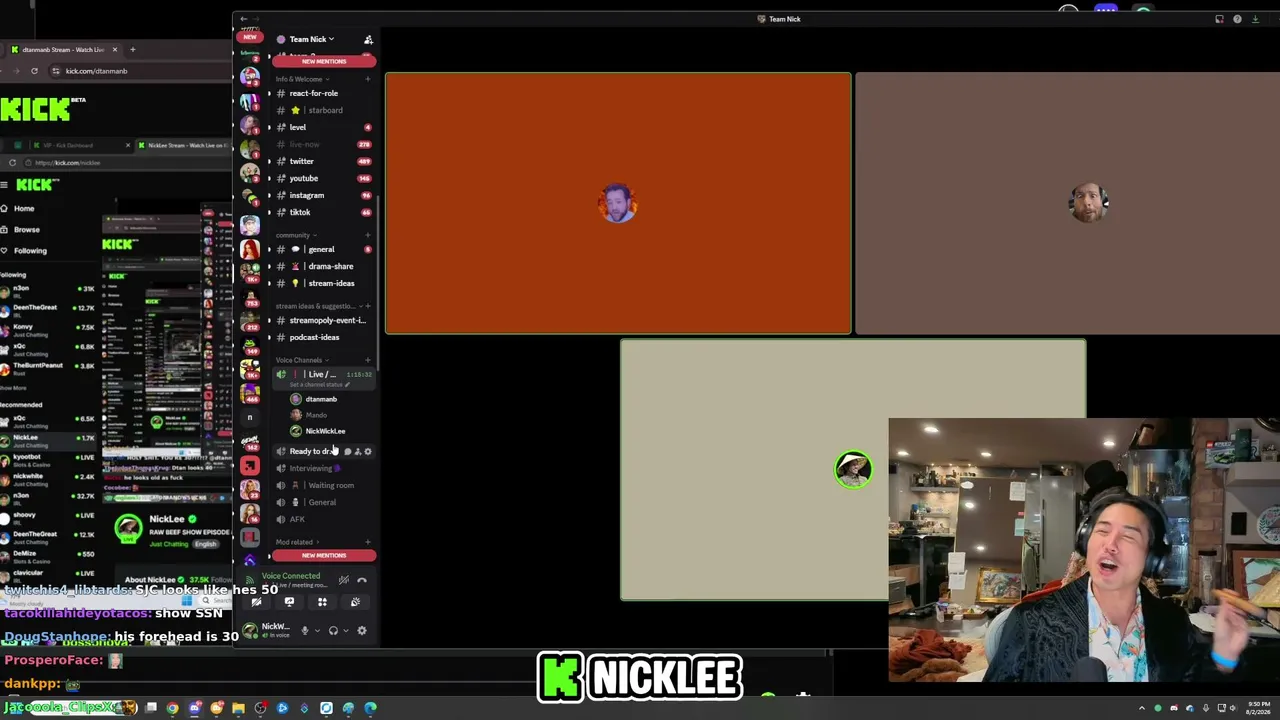Jump to upper NEW MENTIONS pill
Viewport: 1280px width, 720px height.
(x=324, y=61)
